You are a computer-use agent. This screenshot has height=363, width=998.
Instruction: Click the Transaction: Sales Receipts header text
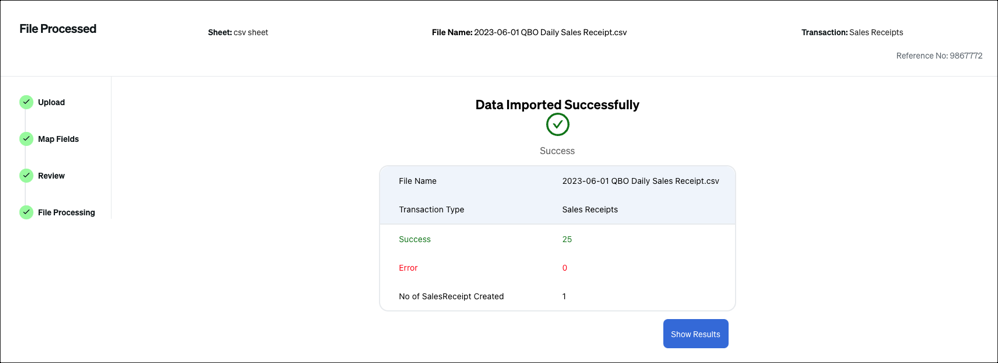click(x=852, y=32)
